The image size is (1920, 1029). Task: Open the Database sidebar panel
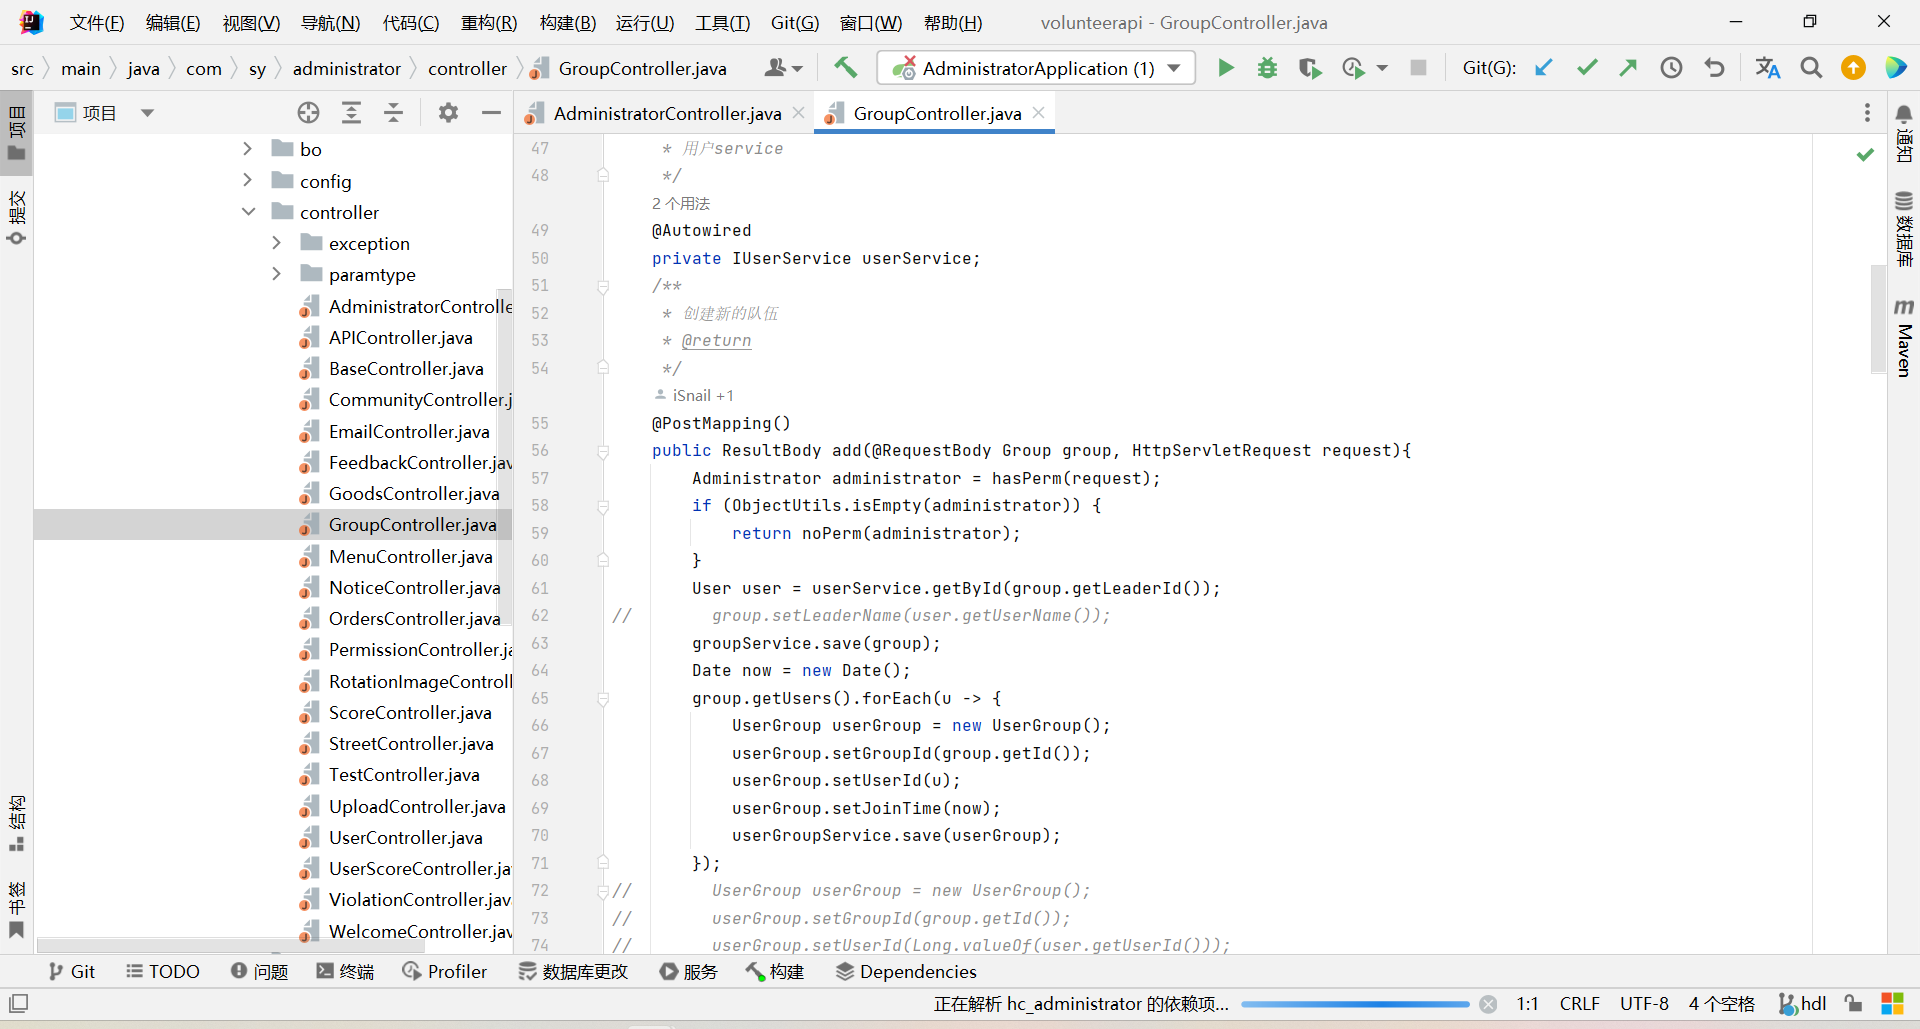click(1904, 229)
